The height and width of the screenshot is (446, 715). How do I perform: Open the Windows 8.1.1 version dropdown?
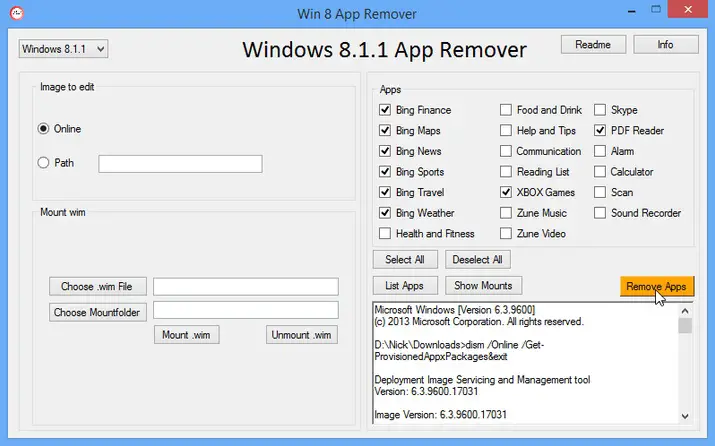pyautogui.click(x=63, y=49)
